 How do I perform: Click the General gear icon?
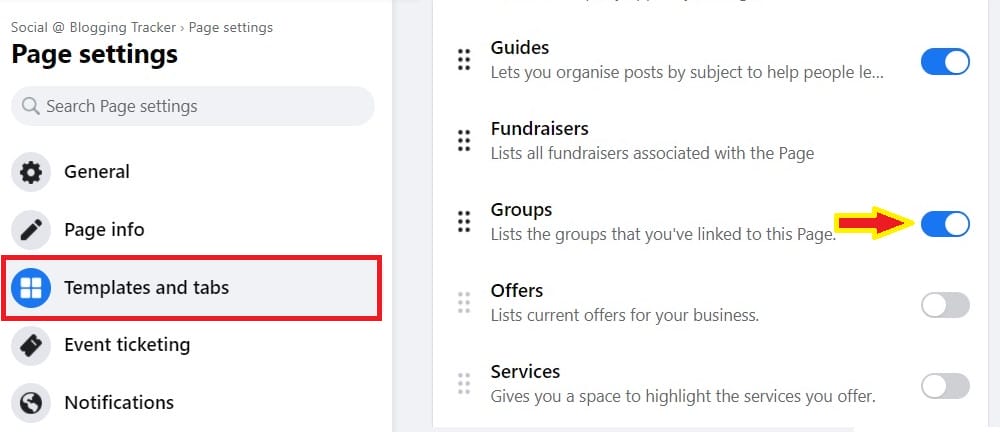click(x=31, y=172)
